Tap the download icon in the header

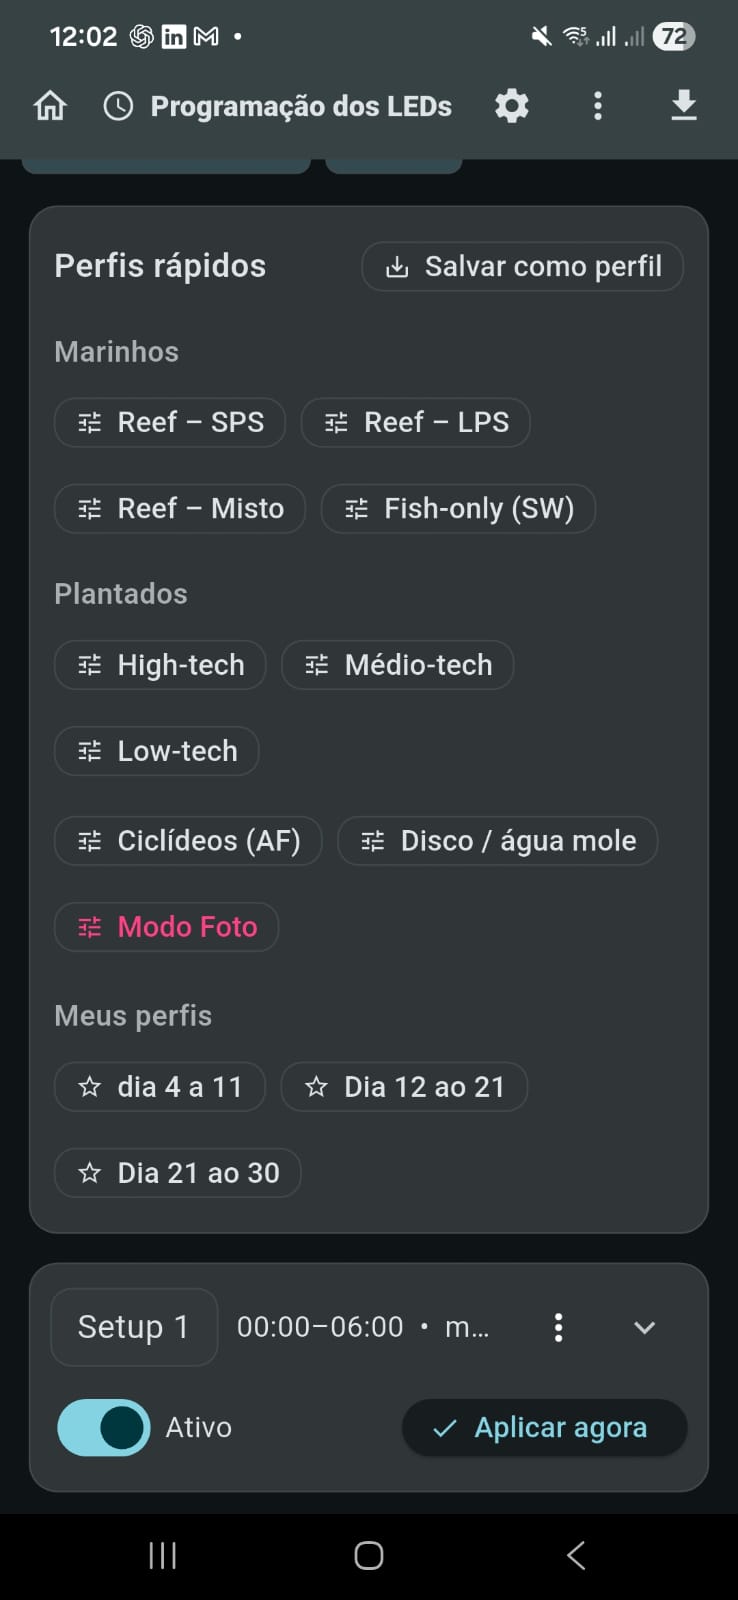point(684,106)
